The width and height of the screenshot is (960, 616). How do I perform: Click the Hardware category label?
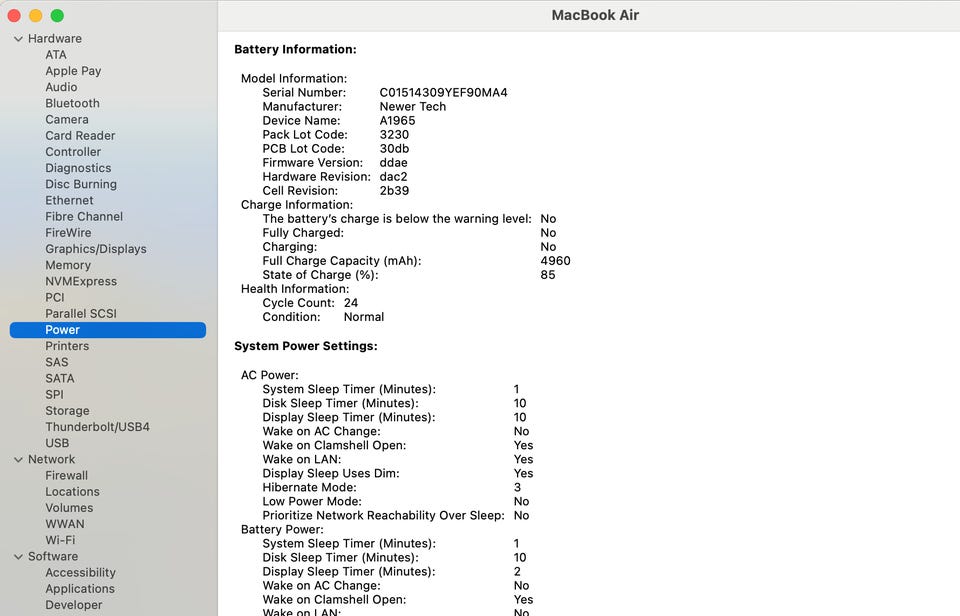(54, 39)
